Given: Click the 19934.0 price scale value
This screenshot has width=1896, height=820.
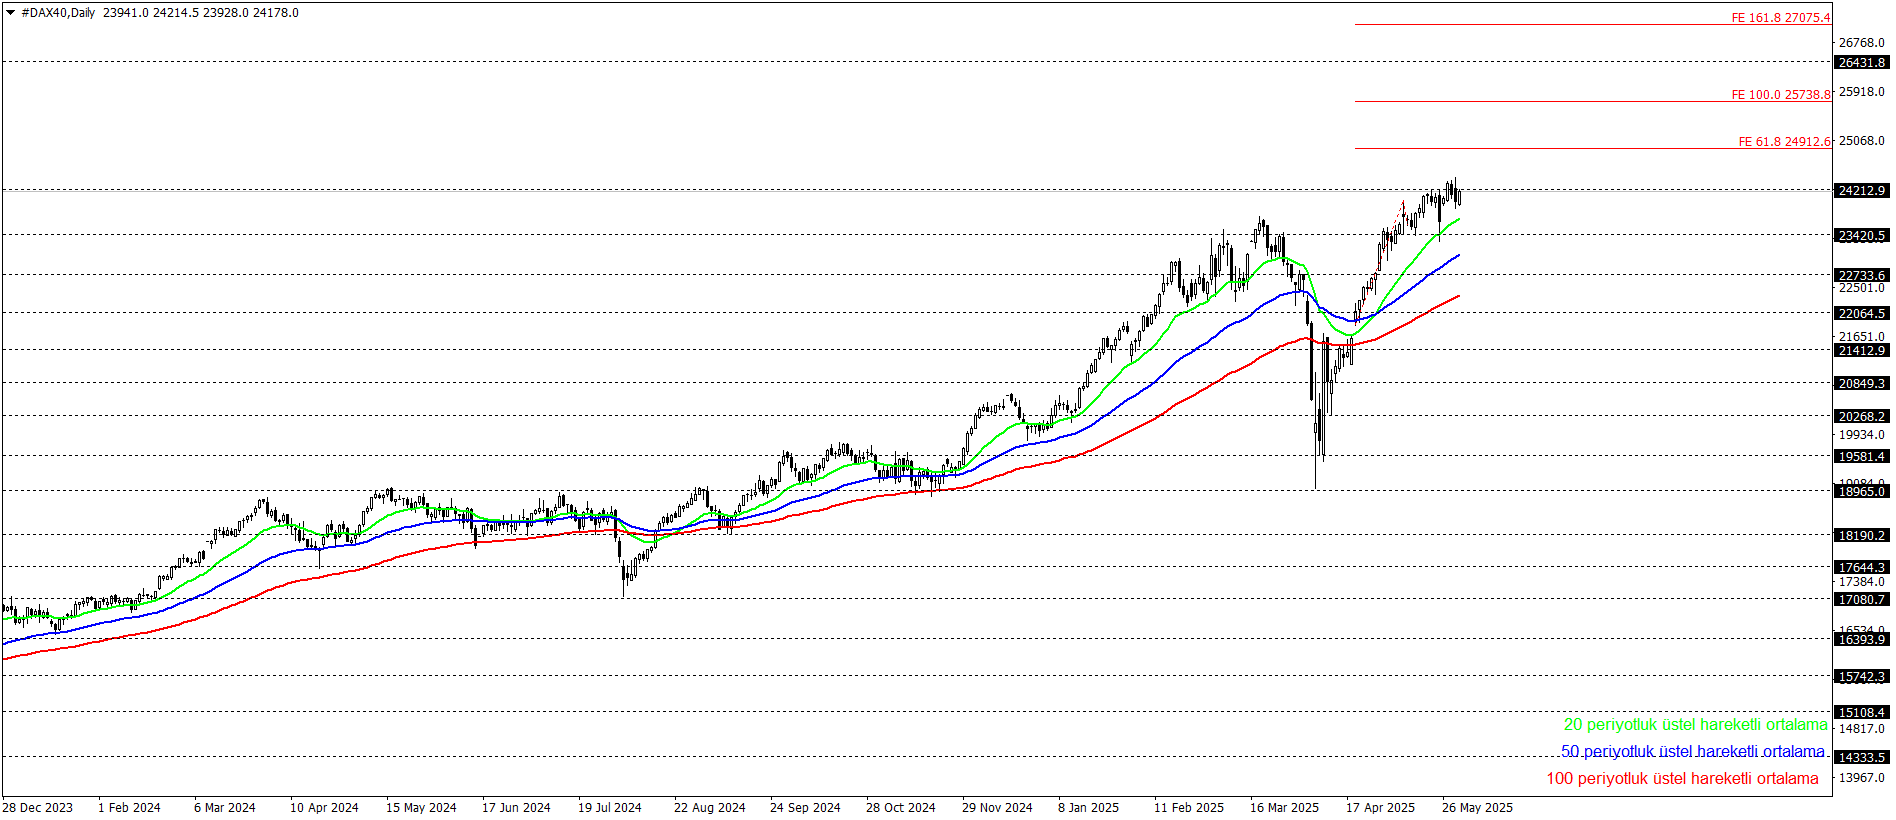Looking at the screenshot, I should [x=1862, y=434].
